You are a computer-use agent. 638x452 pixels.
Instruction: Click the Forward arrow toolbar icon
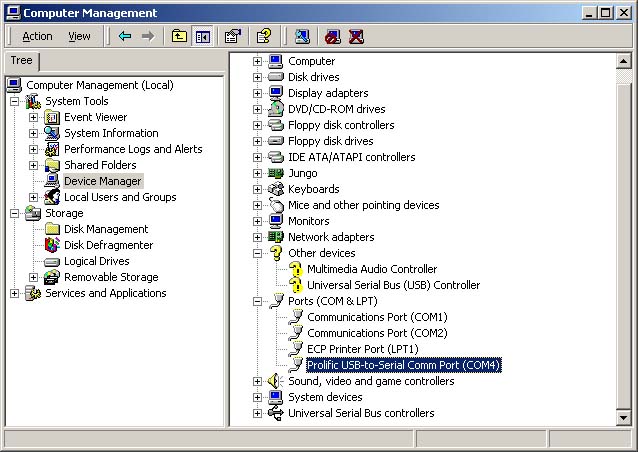coord(148,36)
